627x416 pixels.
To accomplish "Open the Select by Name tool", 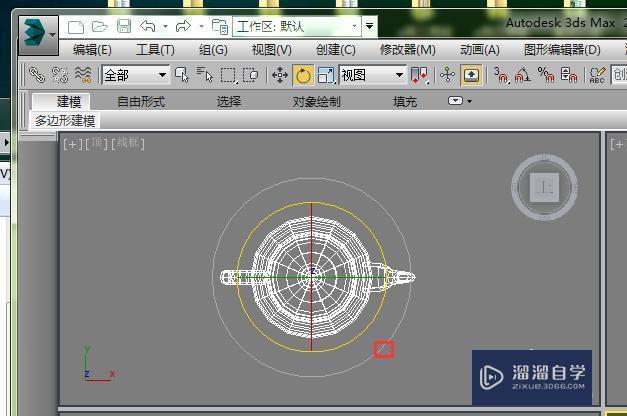I will (x=205, y=75).
